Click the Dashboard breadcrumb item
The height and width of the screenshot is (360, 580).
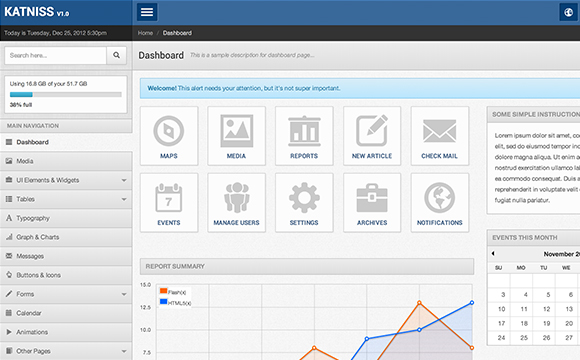click(177, 33)
